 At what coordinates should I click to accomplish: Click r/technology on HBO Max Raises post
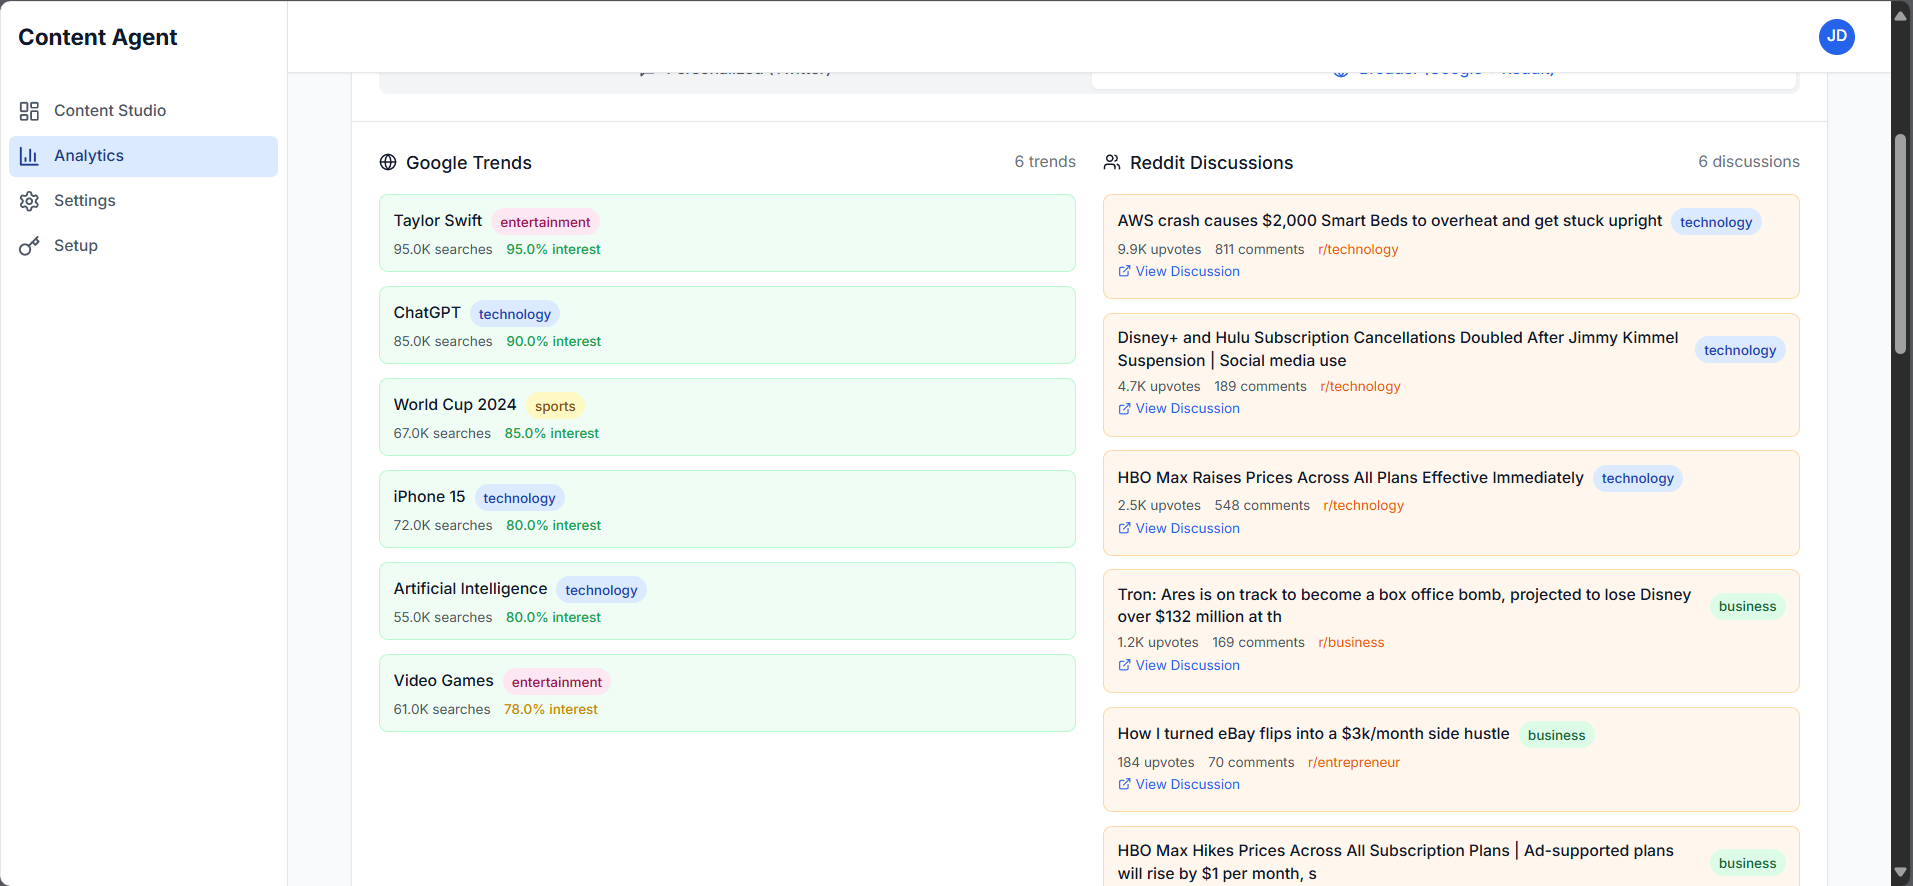pos(1363,505)
